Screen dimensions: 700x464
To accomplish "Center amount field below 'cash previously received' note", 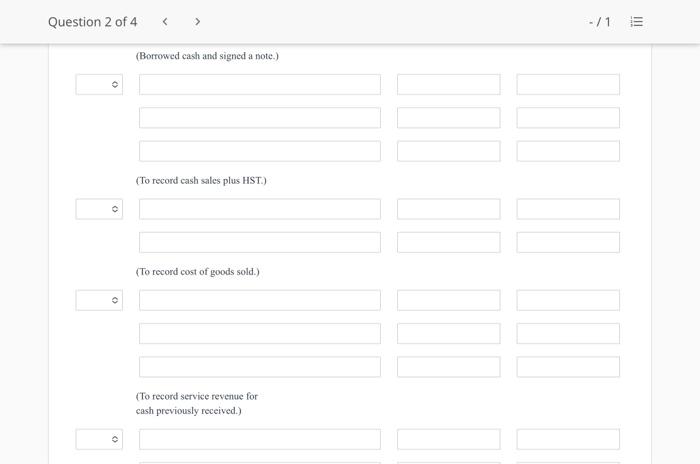I will point(449,439).
